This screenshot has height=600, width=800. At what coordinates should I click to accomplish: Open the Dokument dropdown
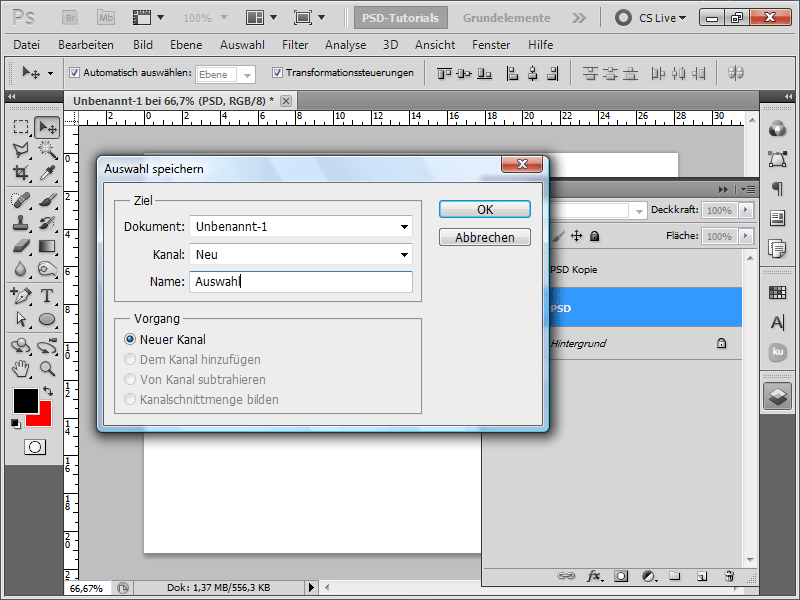tap(301, 227)
